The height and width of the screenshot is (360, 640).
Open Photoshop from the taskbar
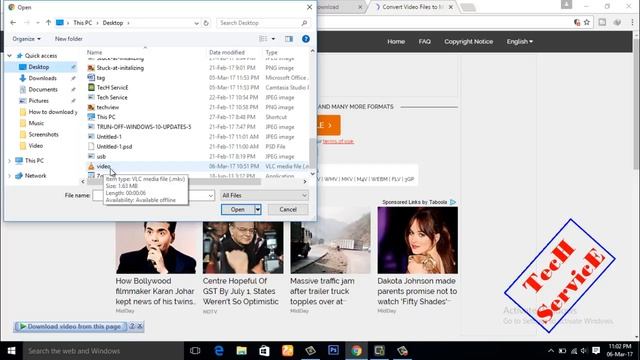[333, 351]
